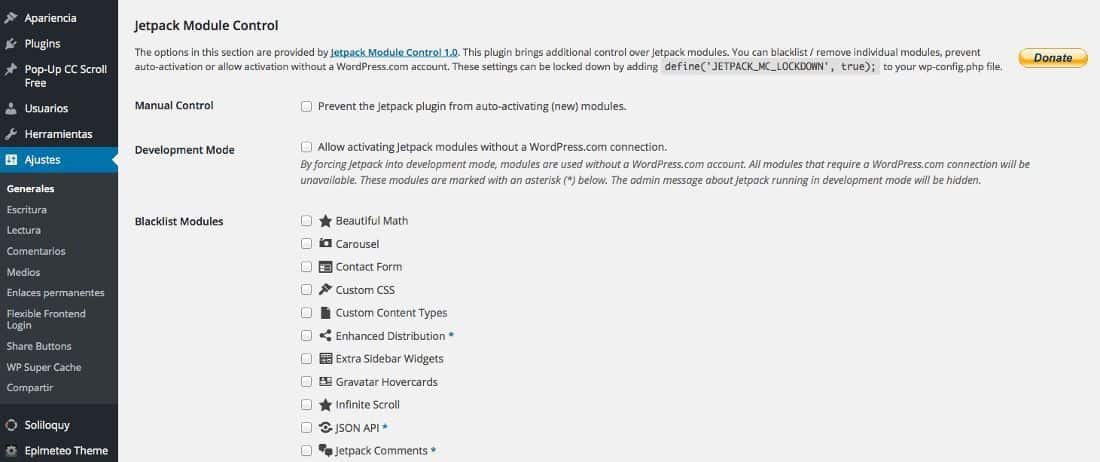Click the Pop-Up CC Scroll Free pin icon
This screenshot has width=1100, height=462.
point(11,69)
